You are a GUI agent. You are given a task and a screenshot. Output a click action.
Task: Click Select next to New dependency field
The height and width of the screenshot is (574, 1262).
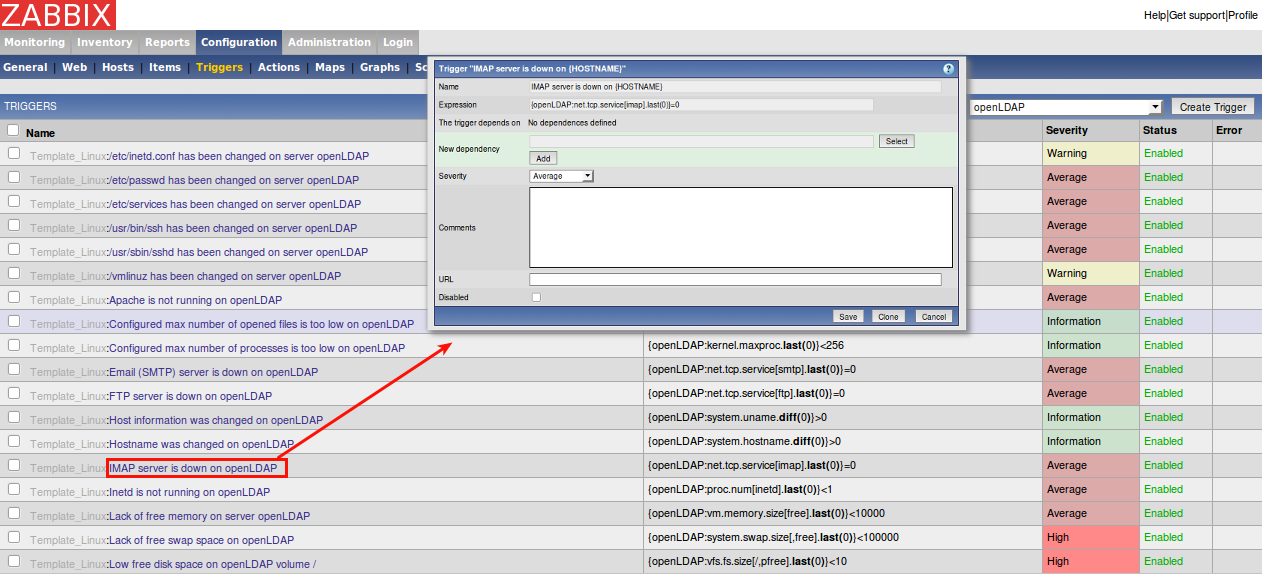897,141
